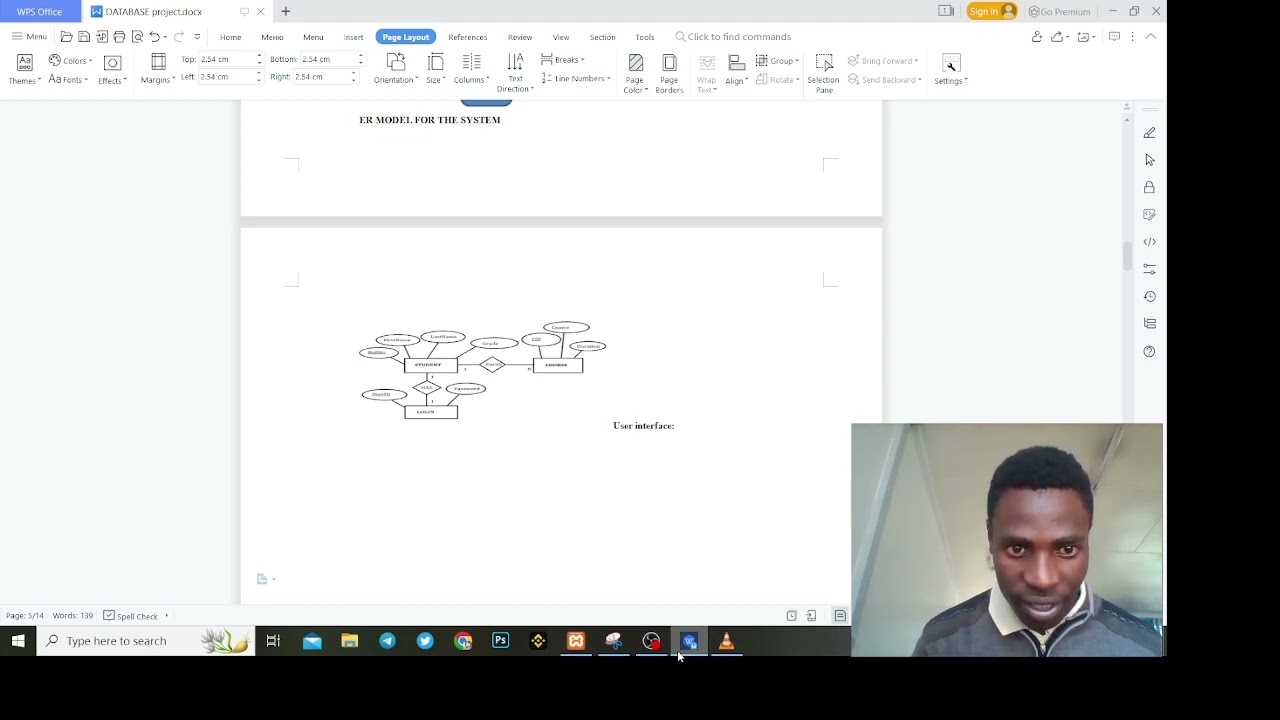1280x720 pixels.
Task: Click the Text Direction icon
Action: pos(515,63)
